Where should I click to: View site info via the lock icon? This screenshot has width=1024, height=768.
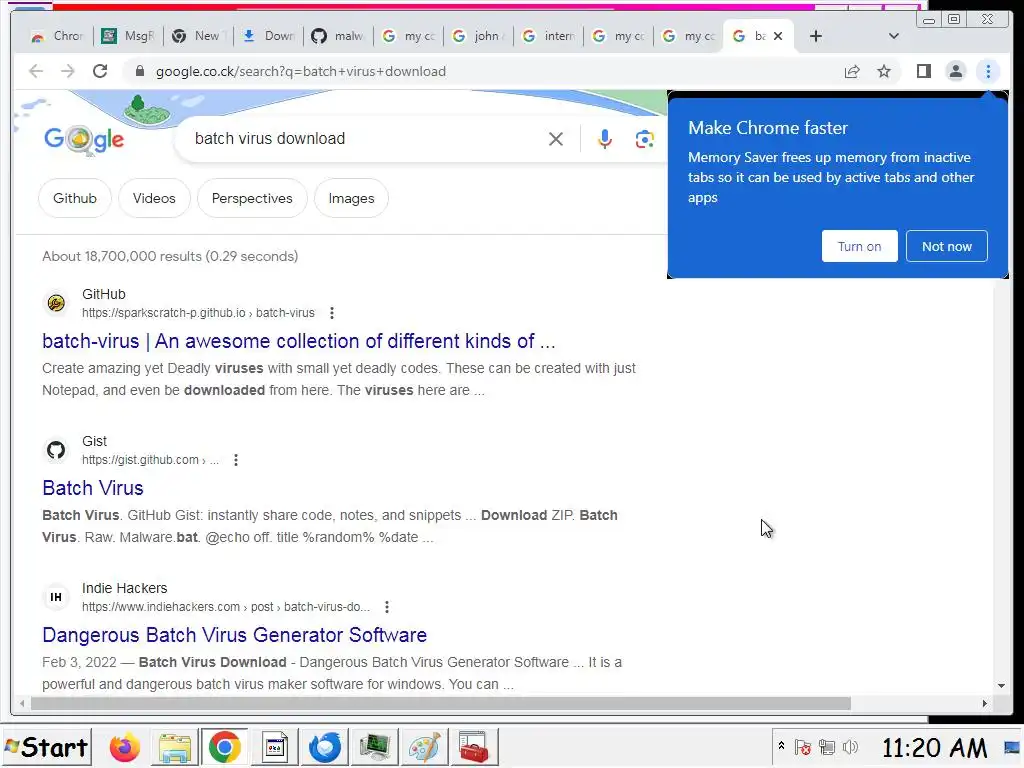139,71
